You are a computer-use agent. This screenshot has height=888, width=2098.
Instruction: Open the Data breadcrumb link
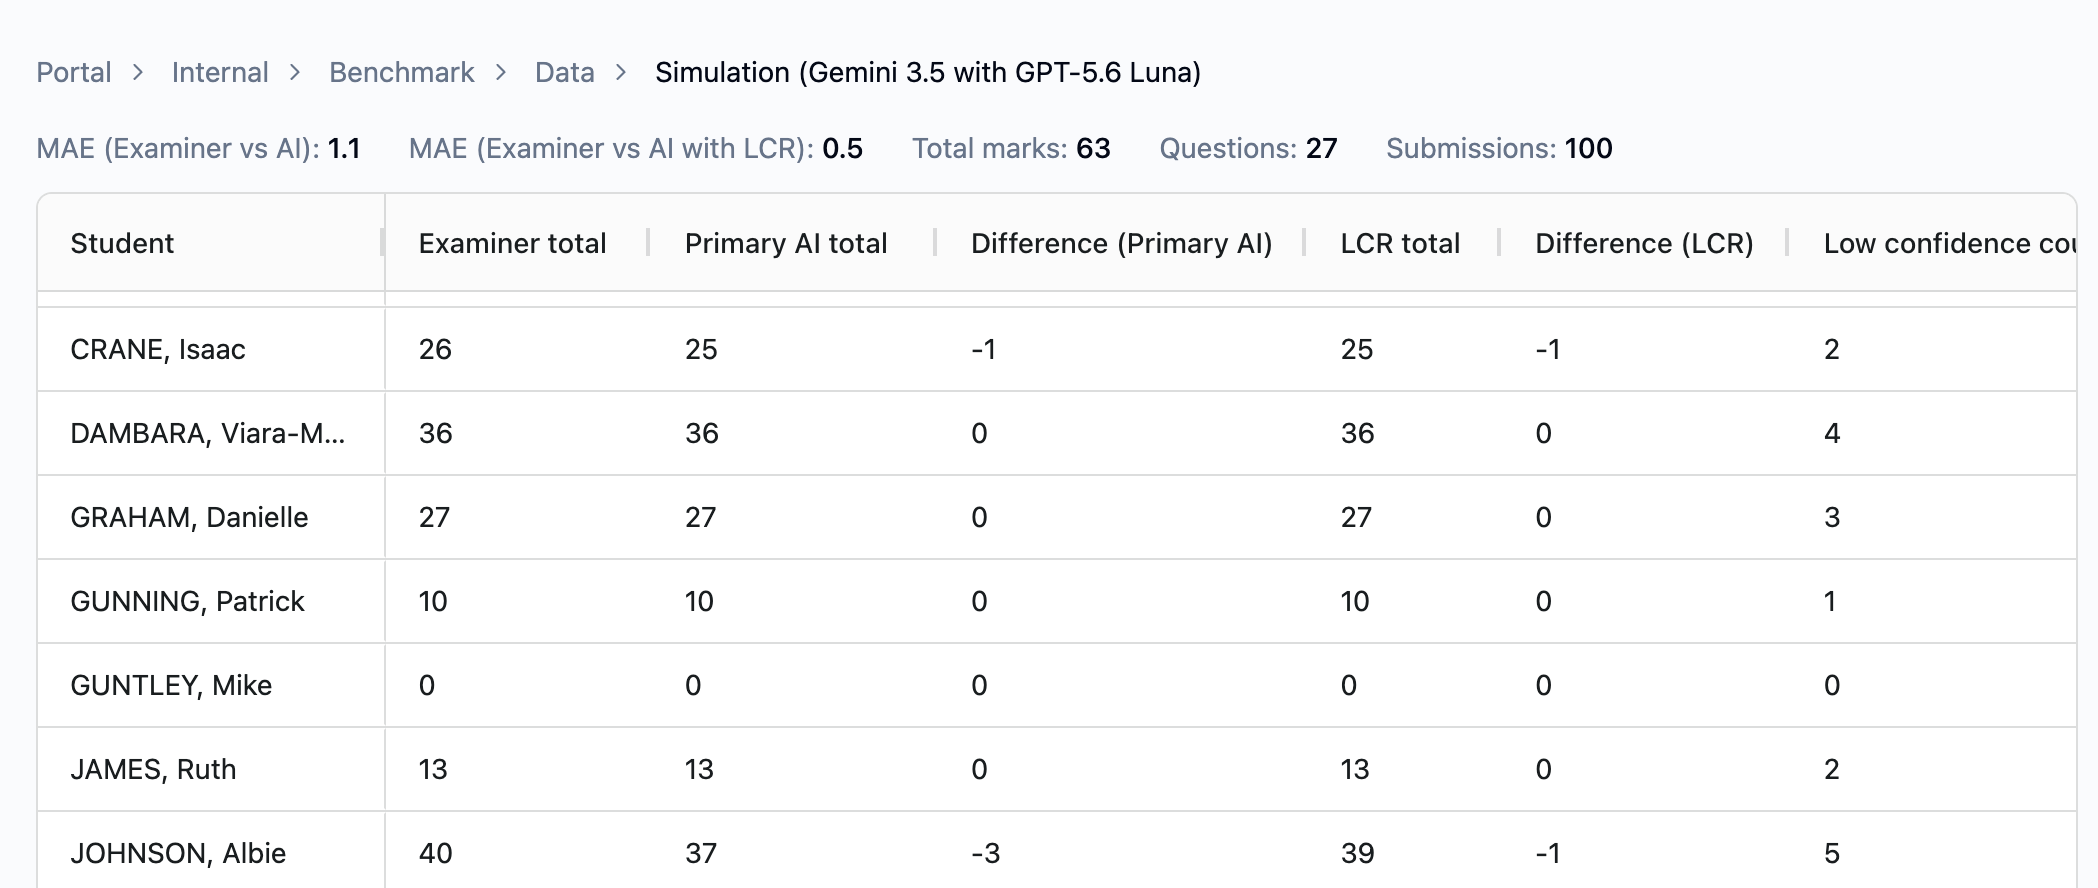[565, 72]
